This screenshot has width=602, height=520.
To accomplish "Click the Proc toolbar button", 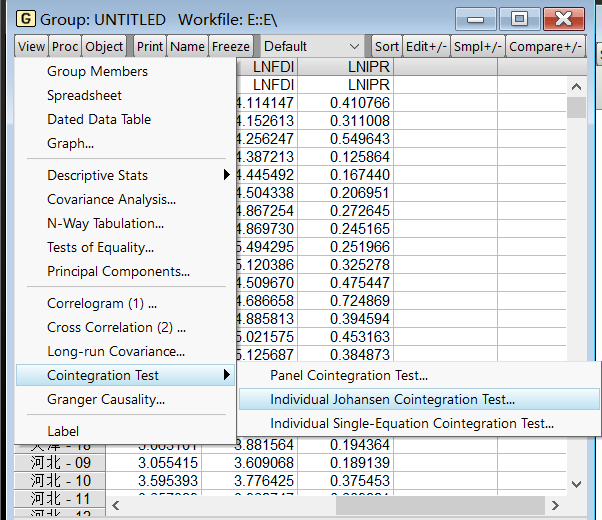I will (x=65, y=46).
